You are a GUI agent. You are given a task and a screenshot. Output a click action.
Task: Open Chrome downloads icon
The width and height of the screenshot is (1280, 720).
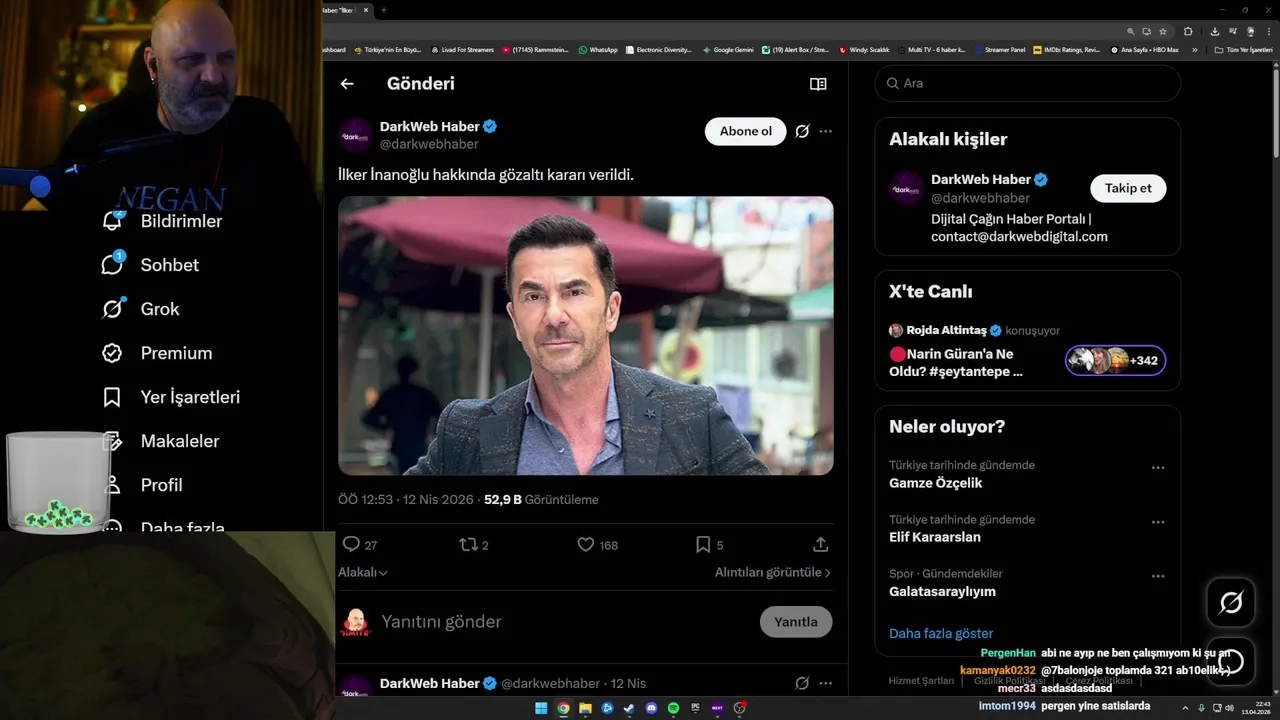pos(1215,31)
